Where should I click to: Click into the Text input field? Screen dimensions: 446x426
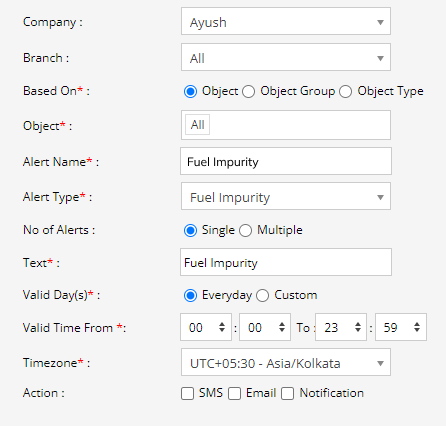[x=286, y=262]
